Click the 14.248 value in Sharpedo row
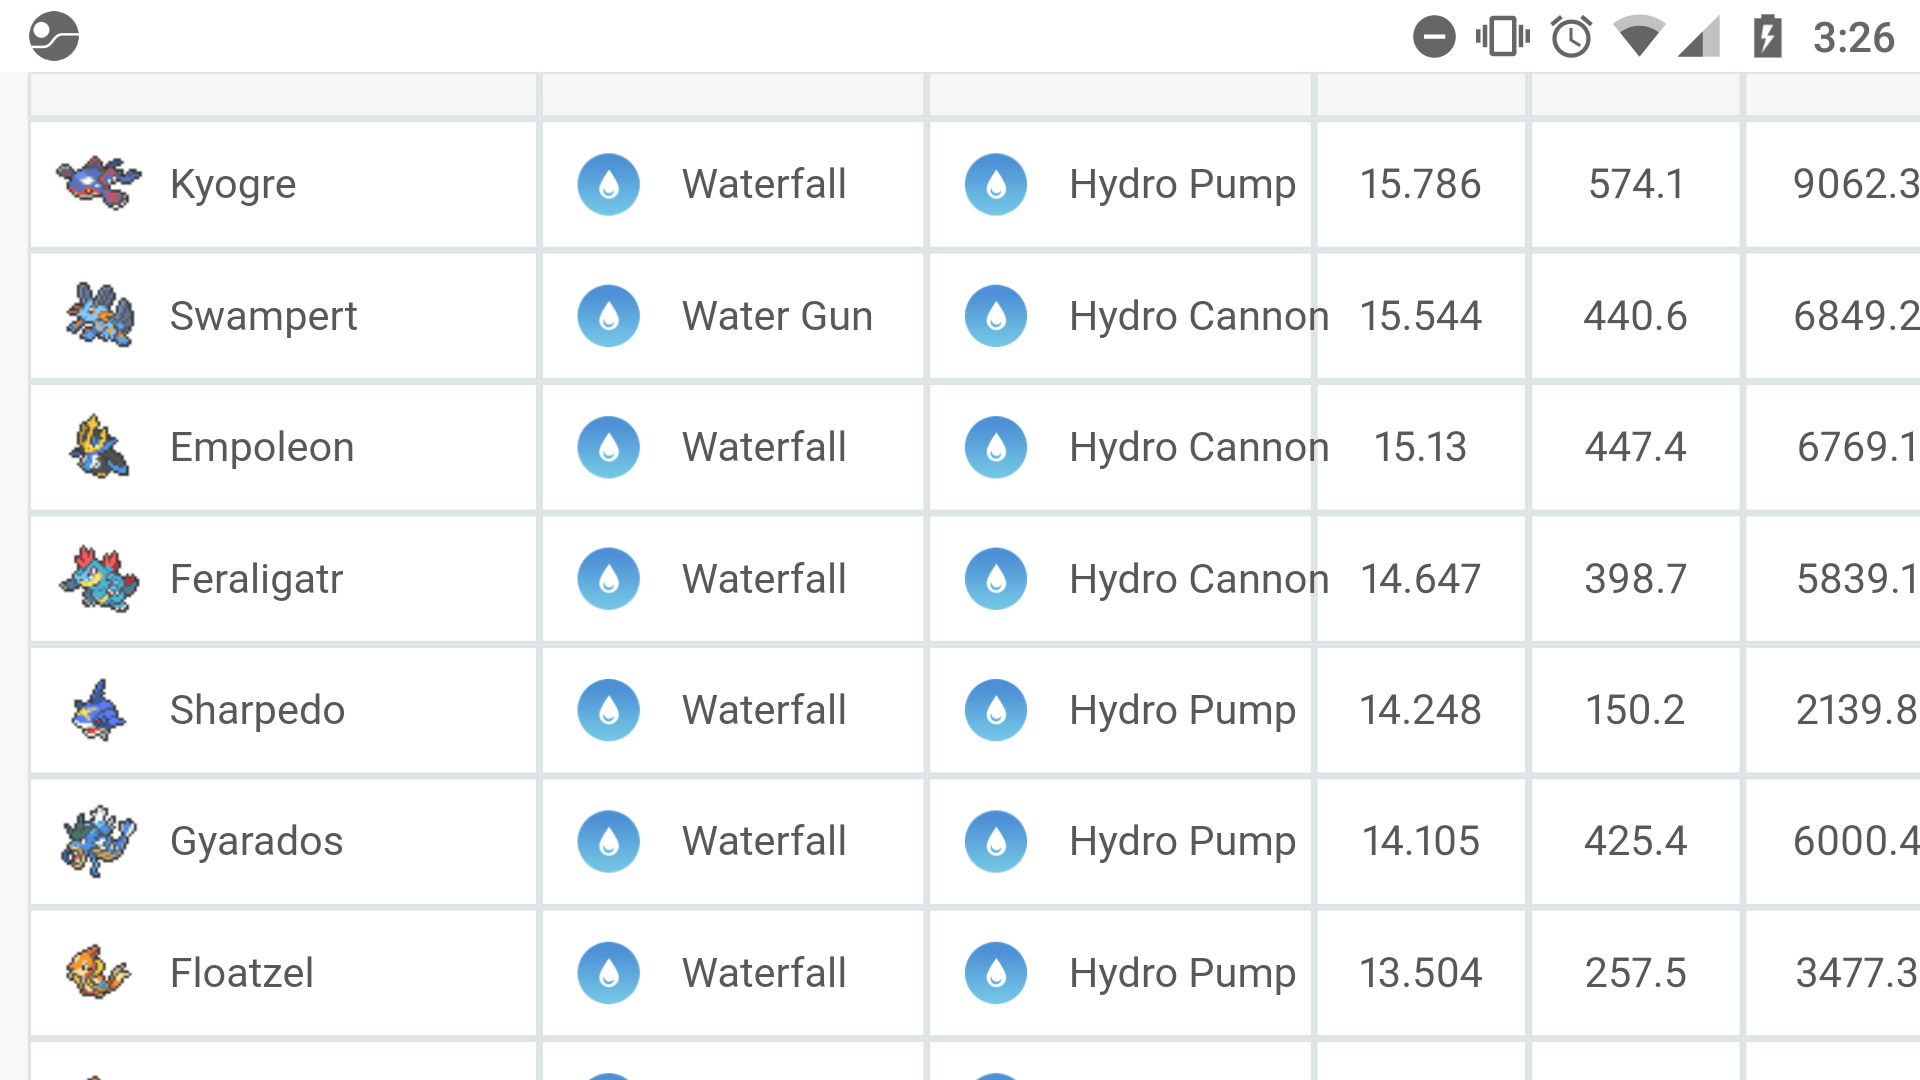The width and height of the screenshot is (1920, 1080). click(x=1420, y=710)
